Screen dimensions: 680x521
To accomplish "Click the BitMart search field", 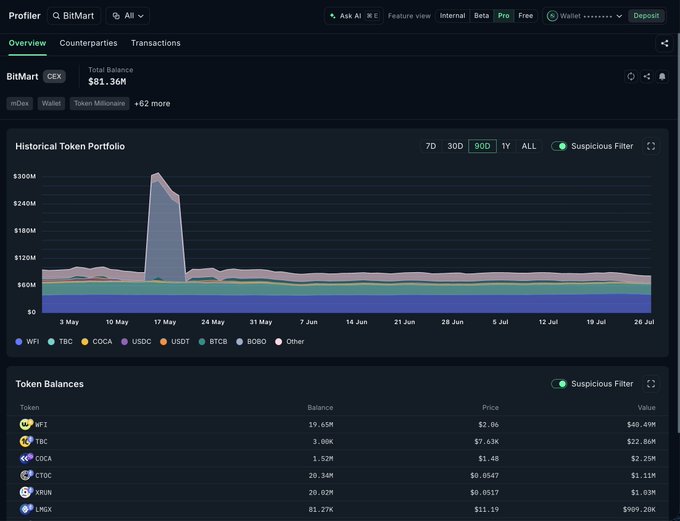I will (x=74, y=16).
